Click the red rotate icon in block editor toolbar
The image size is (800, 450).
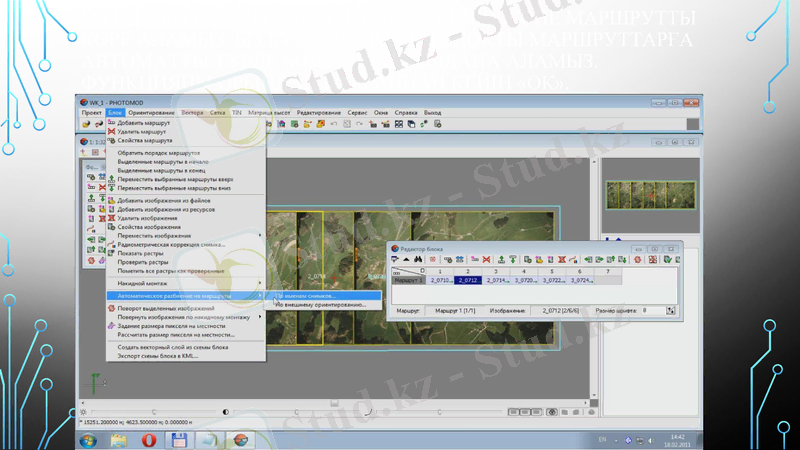(x=637, y=260)
